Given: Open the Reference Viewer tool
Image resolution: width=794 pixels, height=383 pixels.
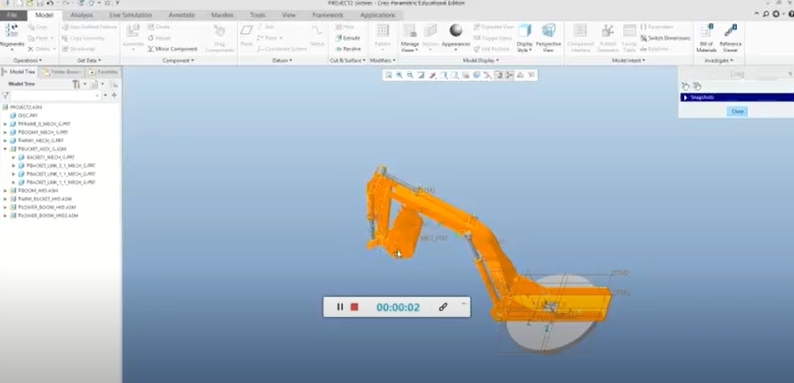Looking at the screenshot, I should point(730,31).
